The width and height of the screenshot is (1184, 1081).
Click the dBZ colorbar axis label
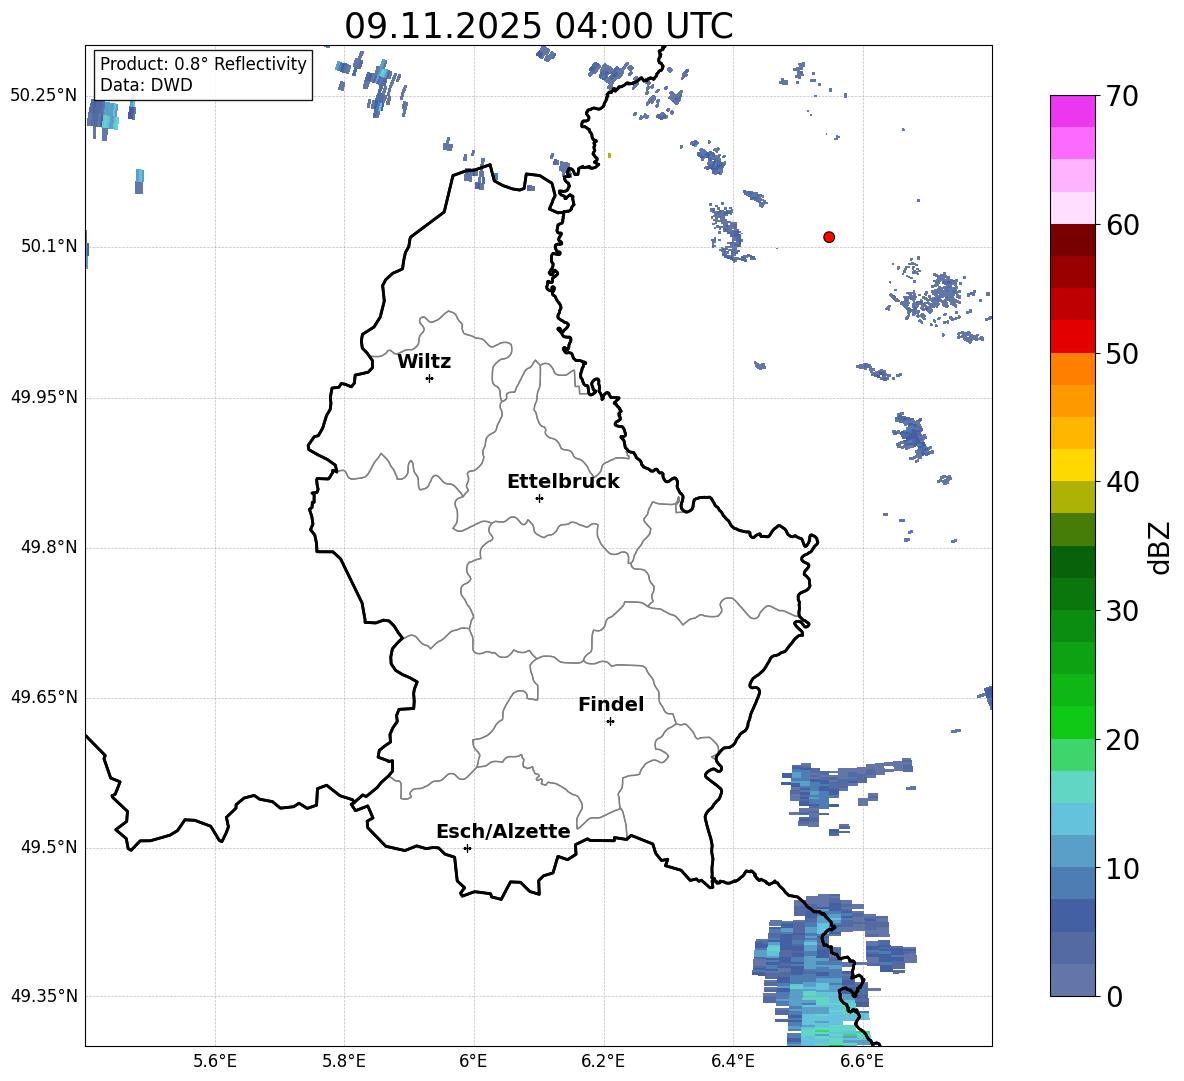click(1159, 547)
